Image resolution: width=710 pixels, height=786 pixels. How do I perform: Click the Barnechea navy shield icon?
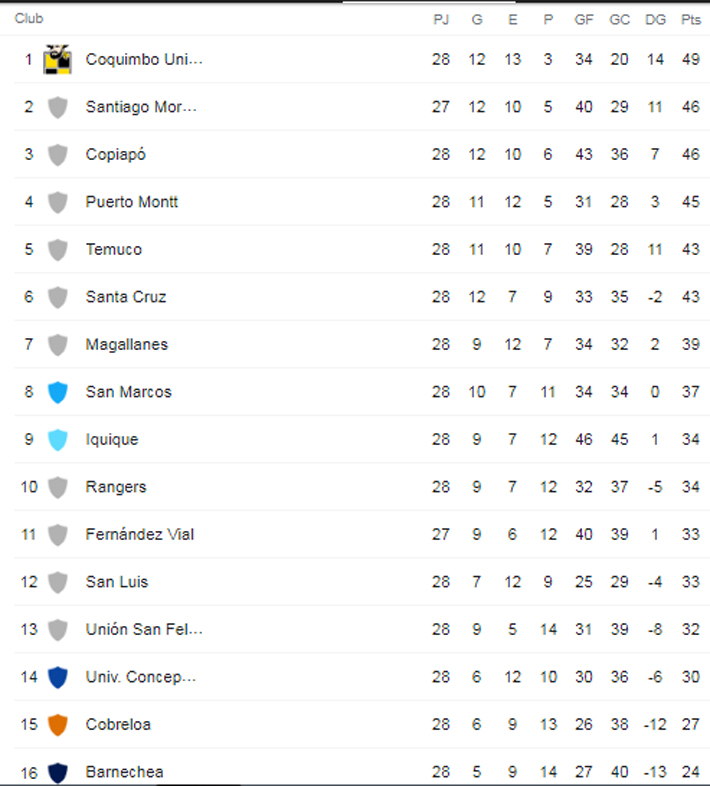point(58,772)
